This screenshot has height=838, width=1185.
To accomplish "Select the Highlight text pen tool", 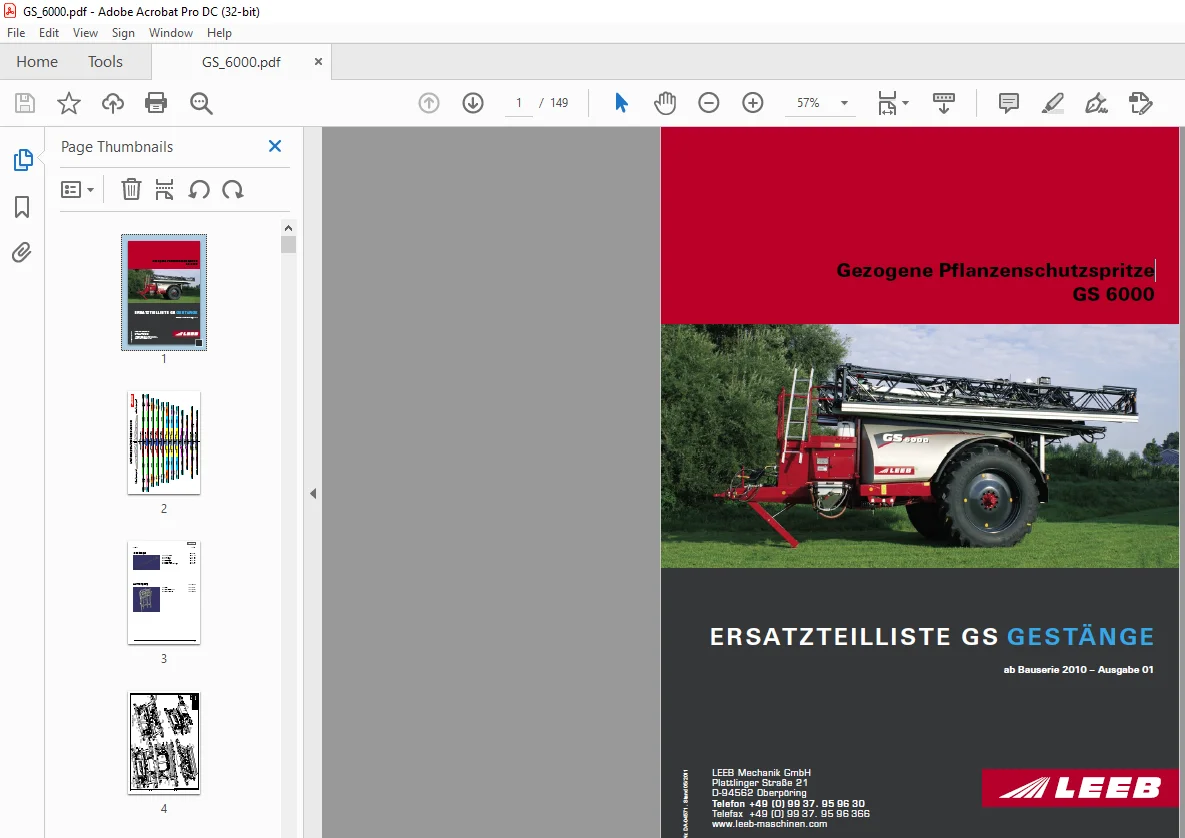I will point(1053,103).
